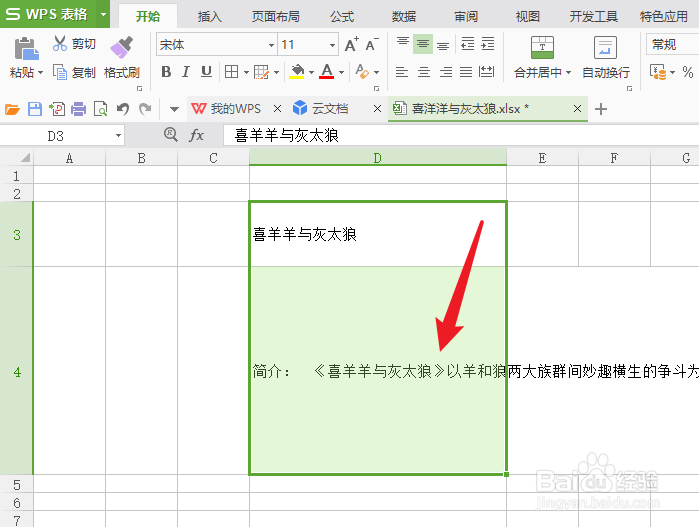
Task: Close the 喜洋洋与灰太狼.xlsx tab
Action: coord(577,108)
